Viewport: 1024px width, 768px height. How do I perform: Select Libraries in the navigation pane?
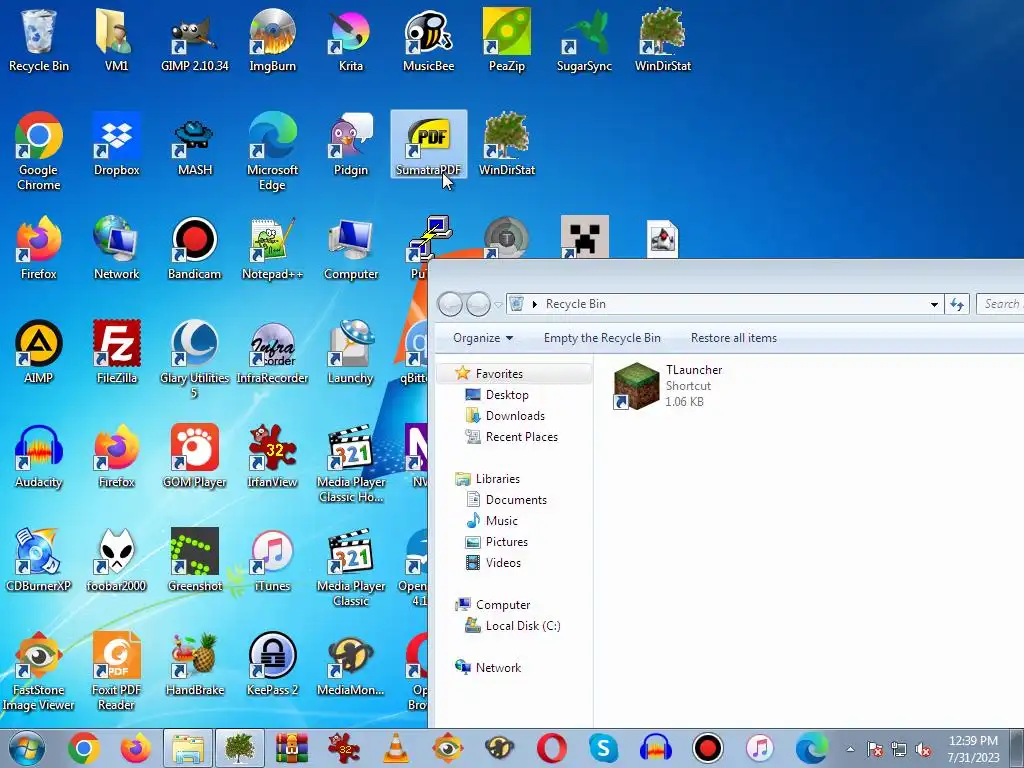[498, 479]
